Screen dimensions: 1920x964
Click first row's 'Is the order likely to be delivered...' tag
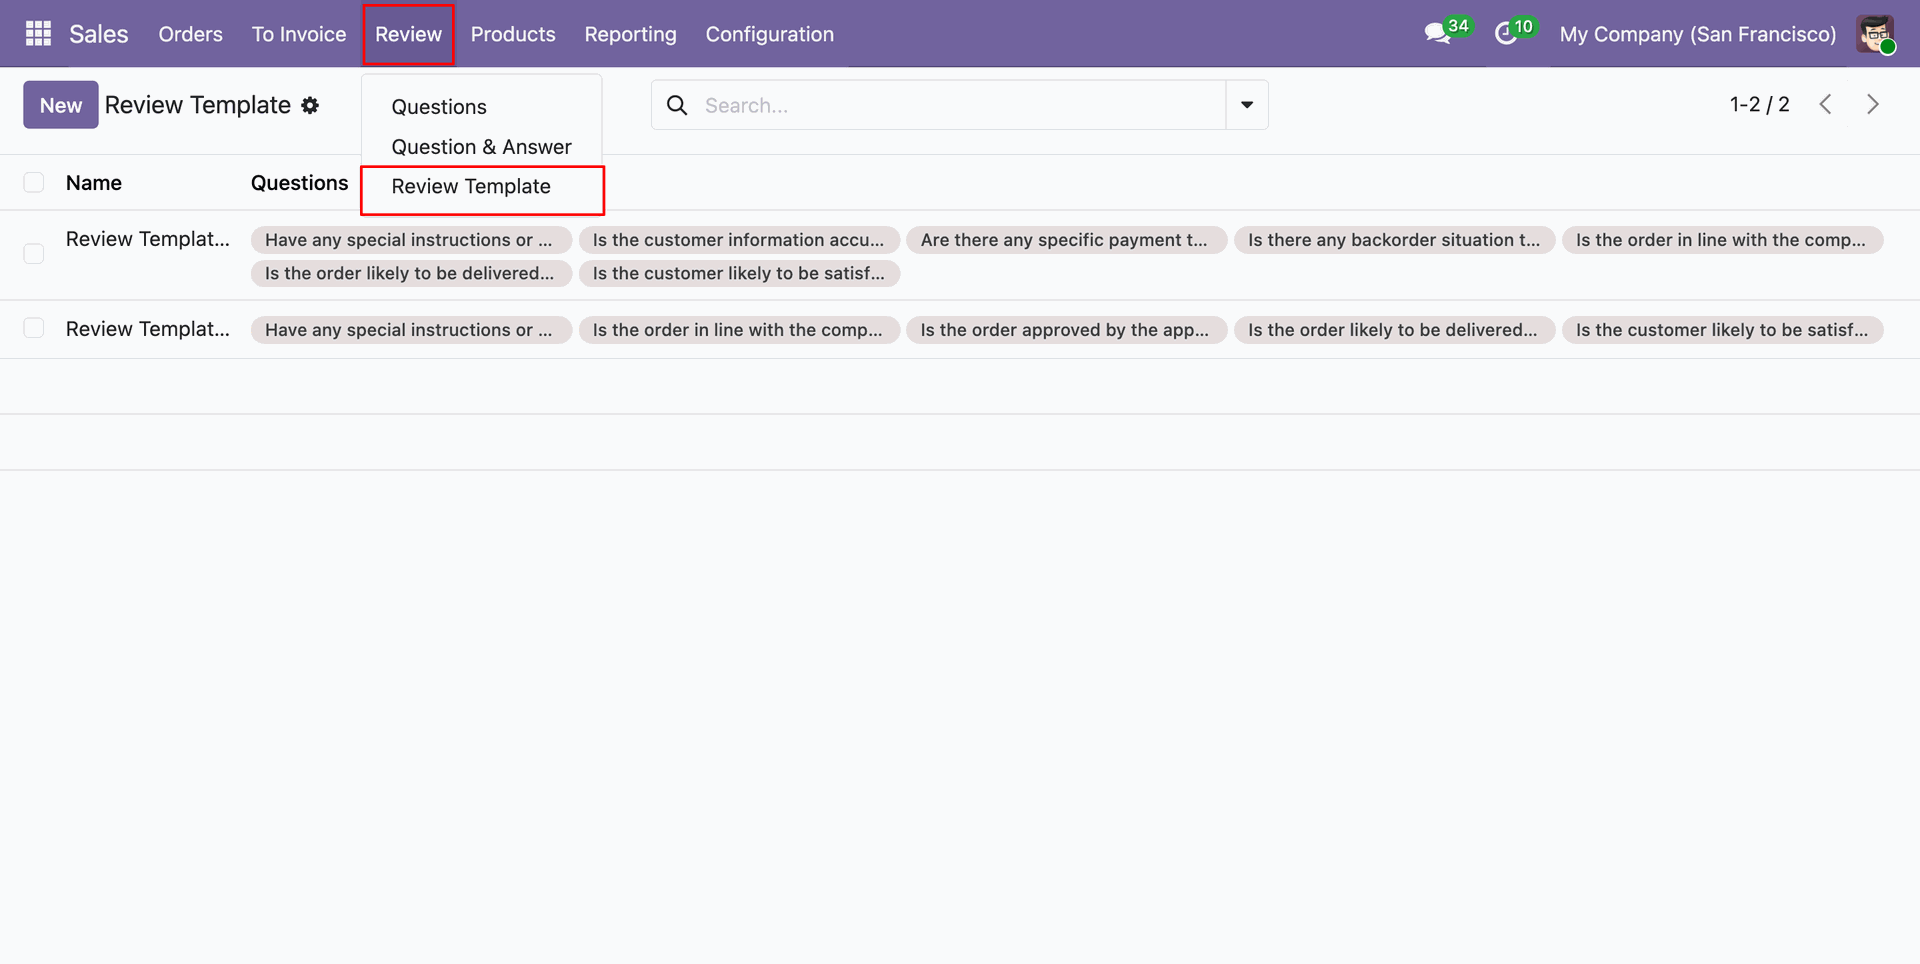(411, 273)
